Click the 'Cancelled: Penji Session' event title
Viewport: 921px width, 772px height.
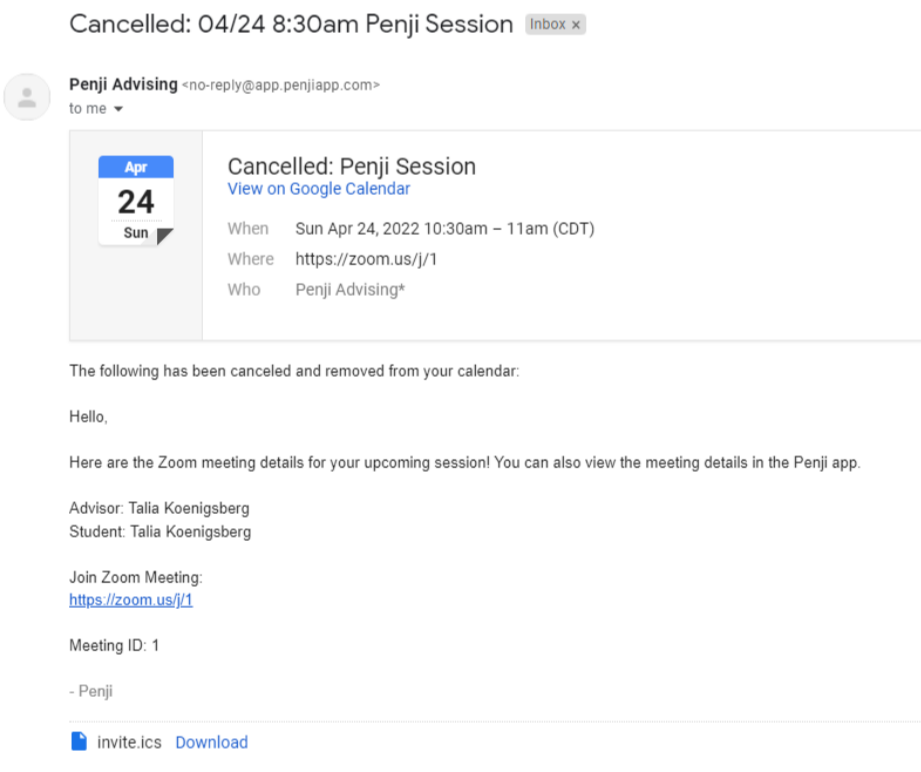tap(351, 166)
